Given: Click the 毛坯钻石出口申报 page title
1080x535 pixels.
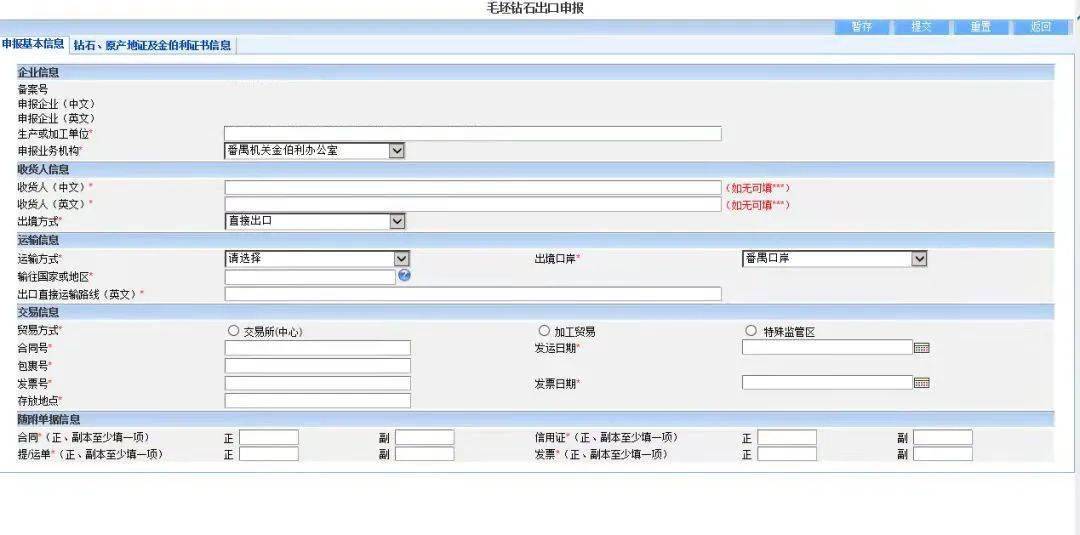Looking at the screenshot, I should (535, 8).
